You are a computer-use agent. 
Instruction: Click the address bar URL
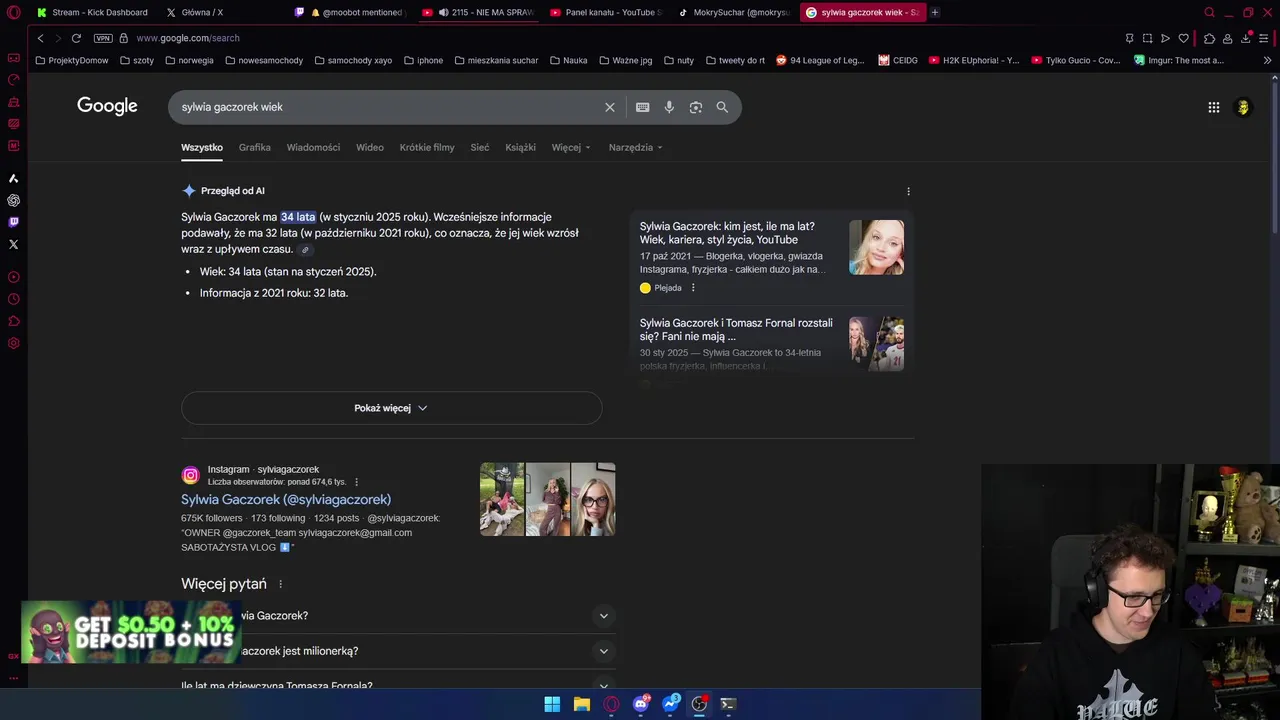[x=188, y=38]
